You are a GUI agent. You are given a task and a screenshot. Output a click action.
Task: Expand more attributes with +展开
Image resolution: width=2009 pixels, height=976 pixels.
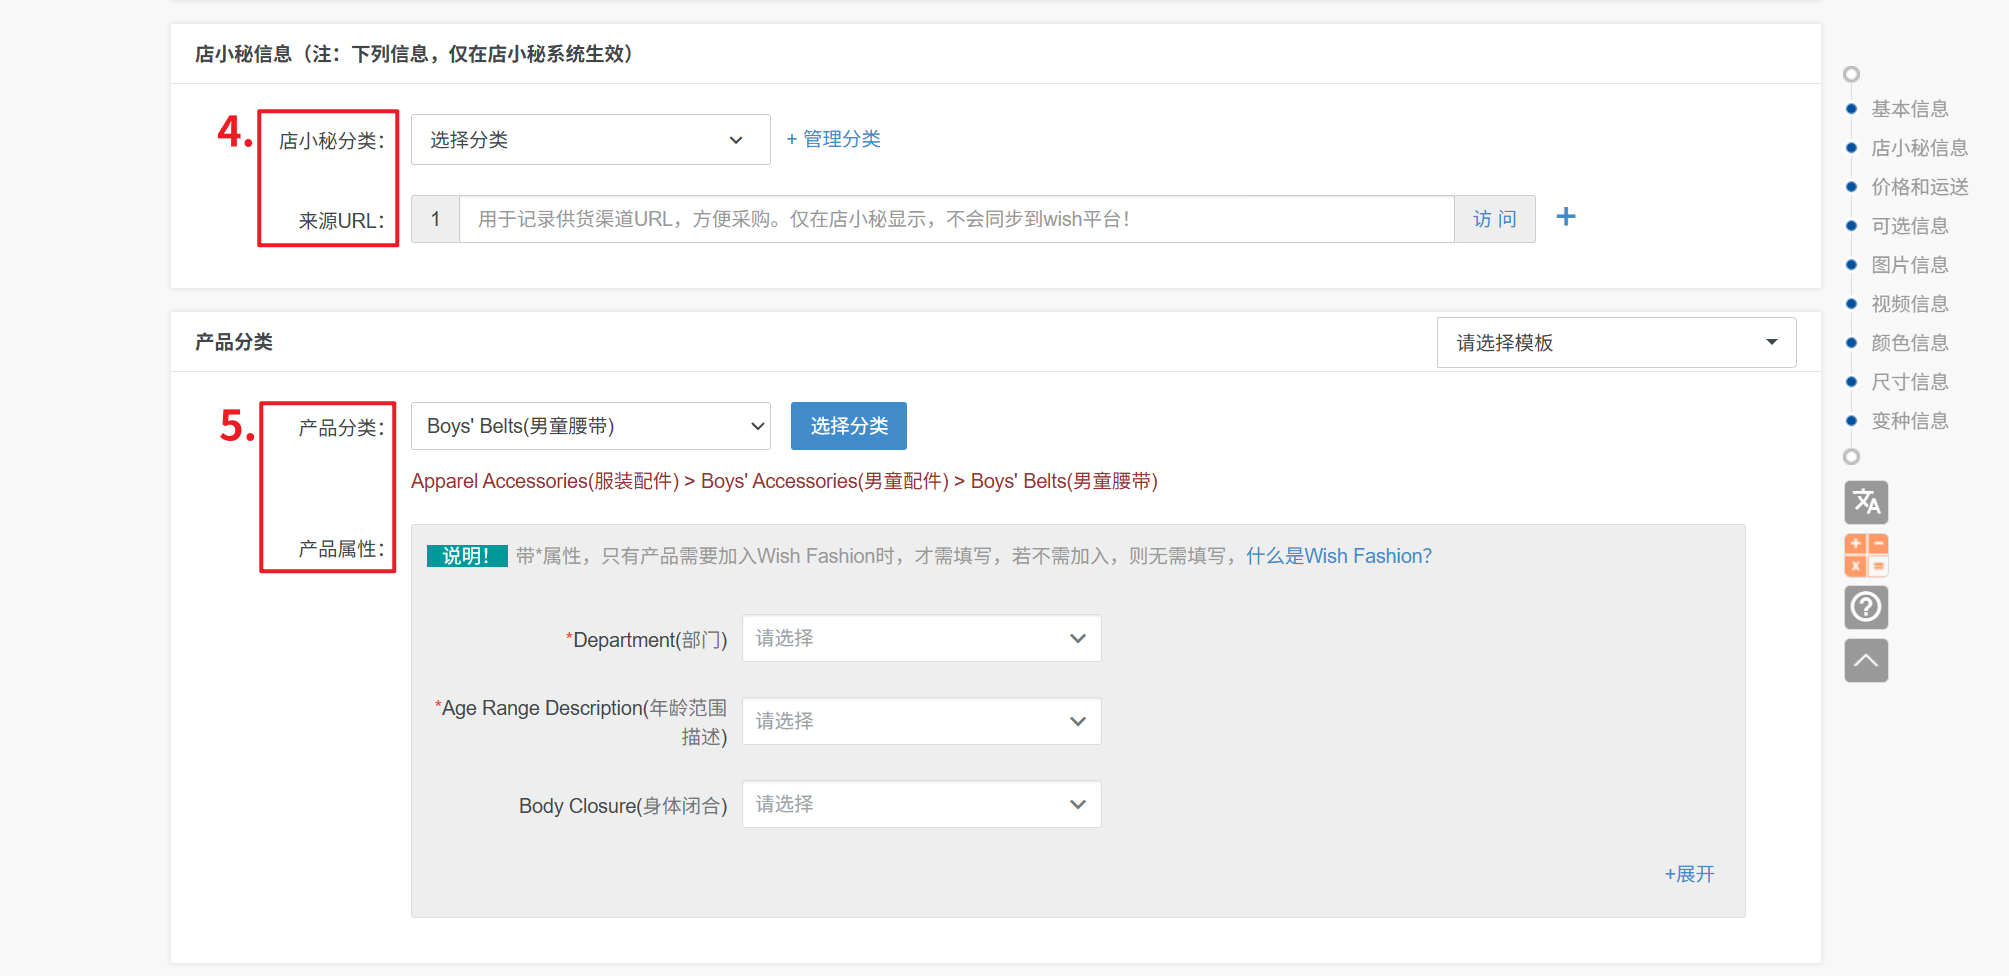[1689, 874]
